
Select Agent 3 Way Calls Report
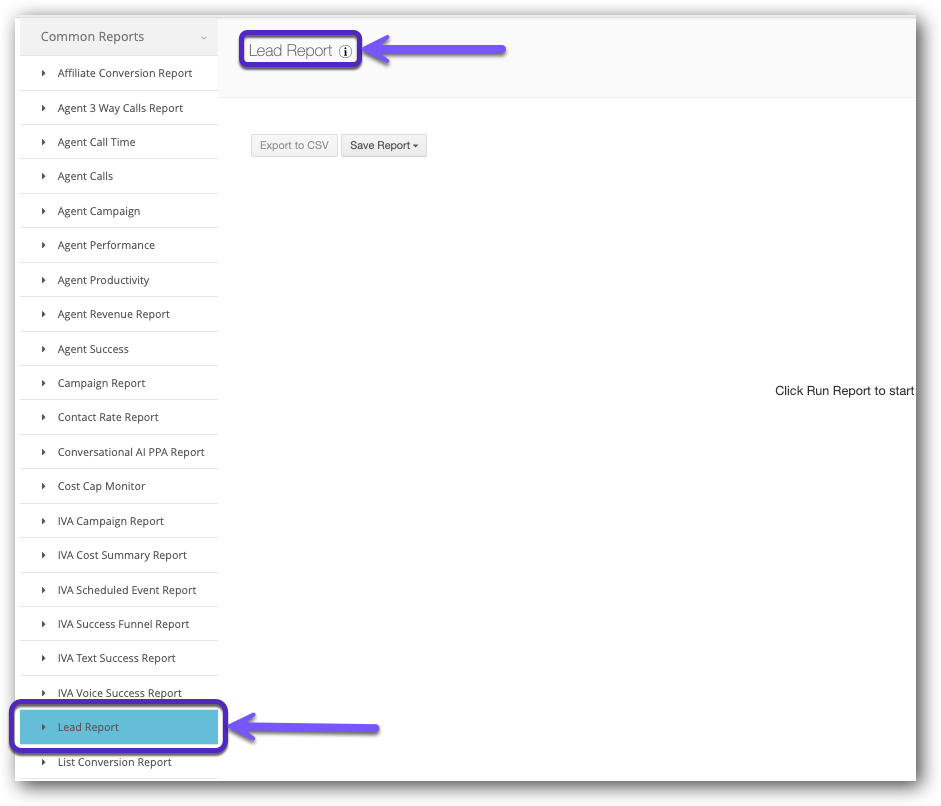pos(120,108)
